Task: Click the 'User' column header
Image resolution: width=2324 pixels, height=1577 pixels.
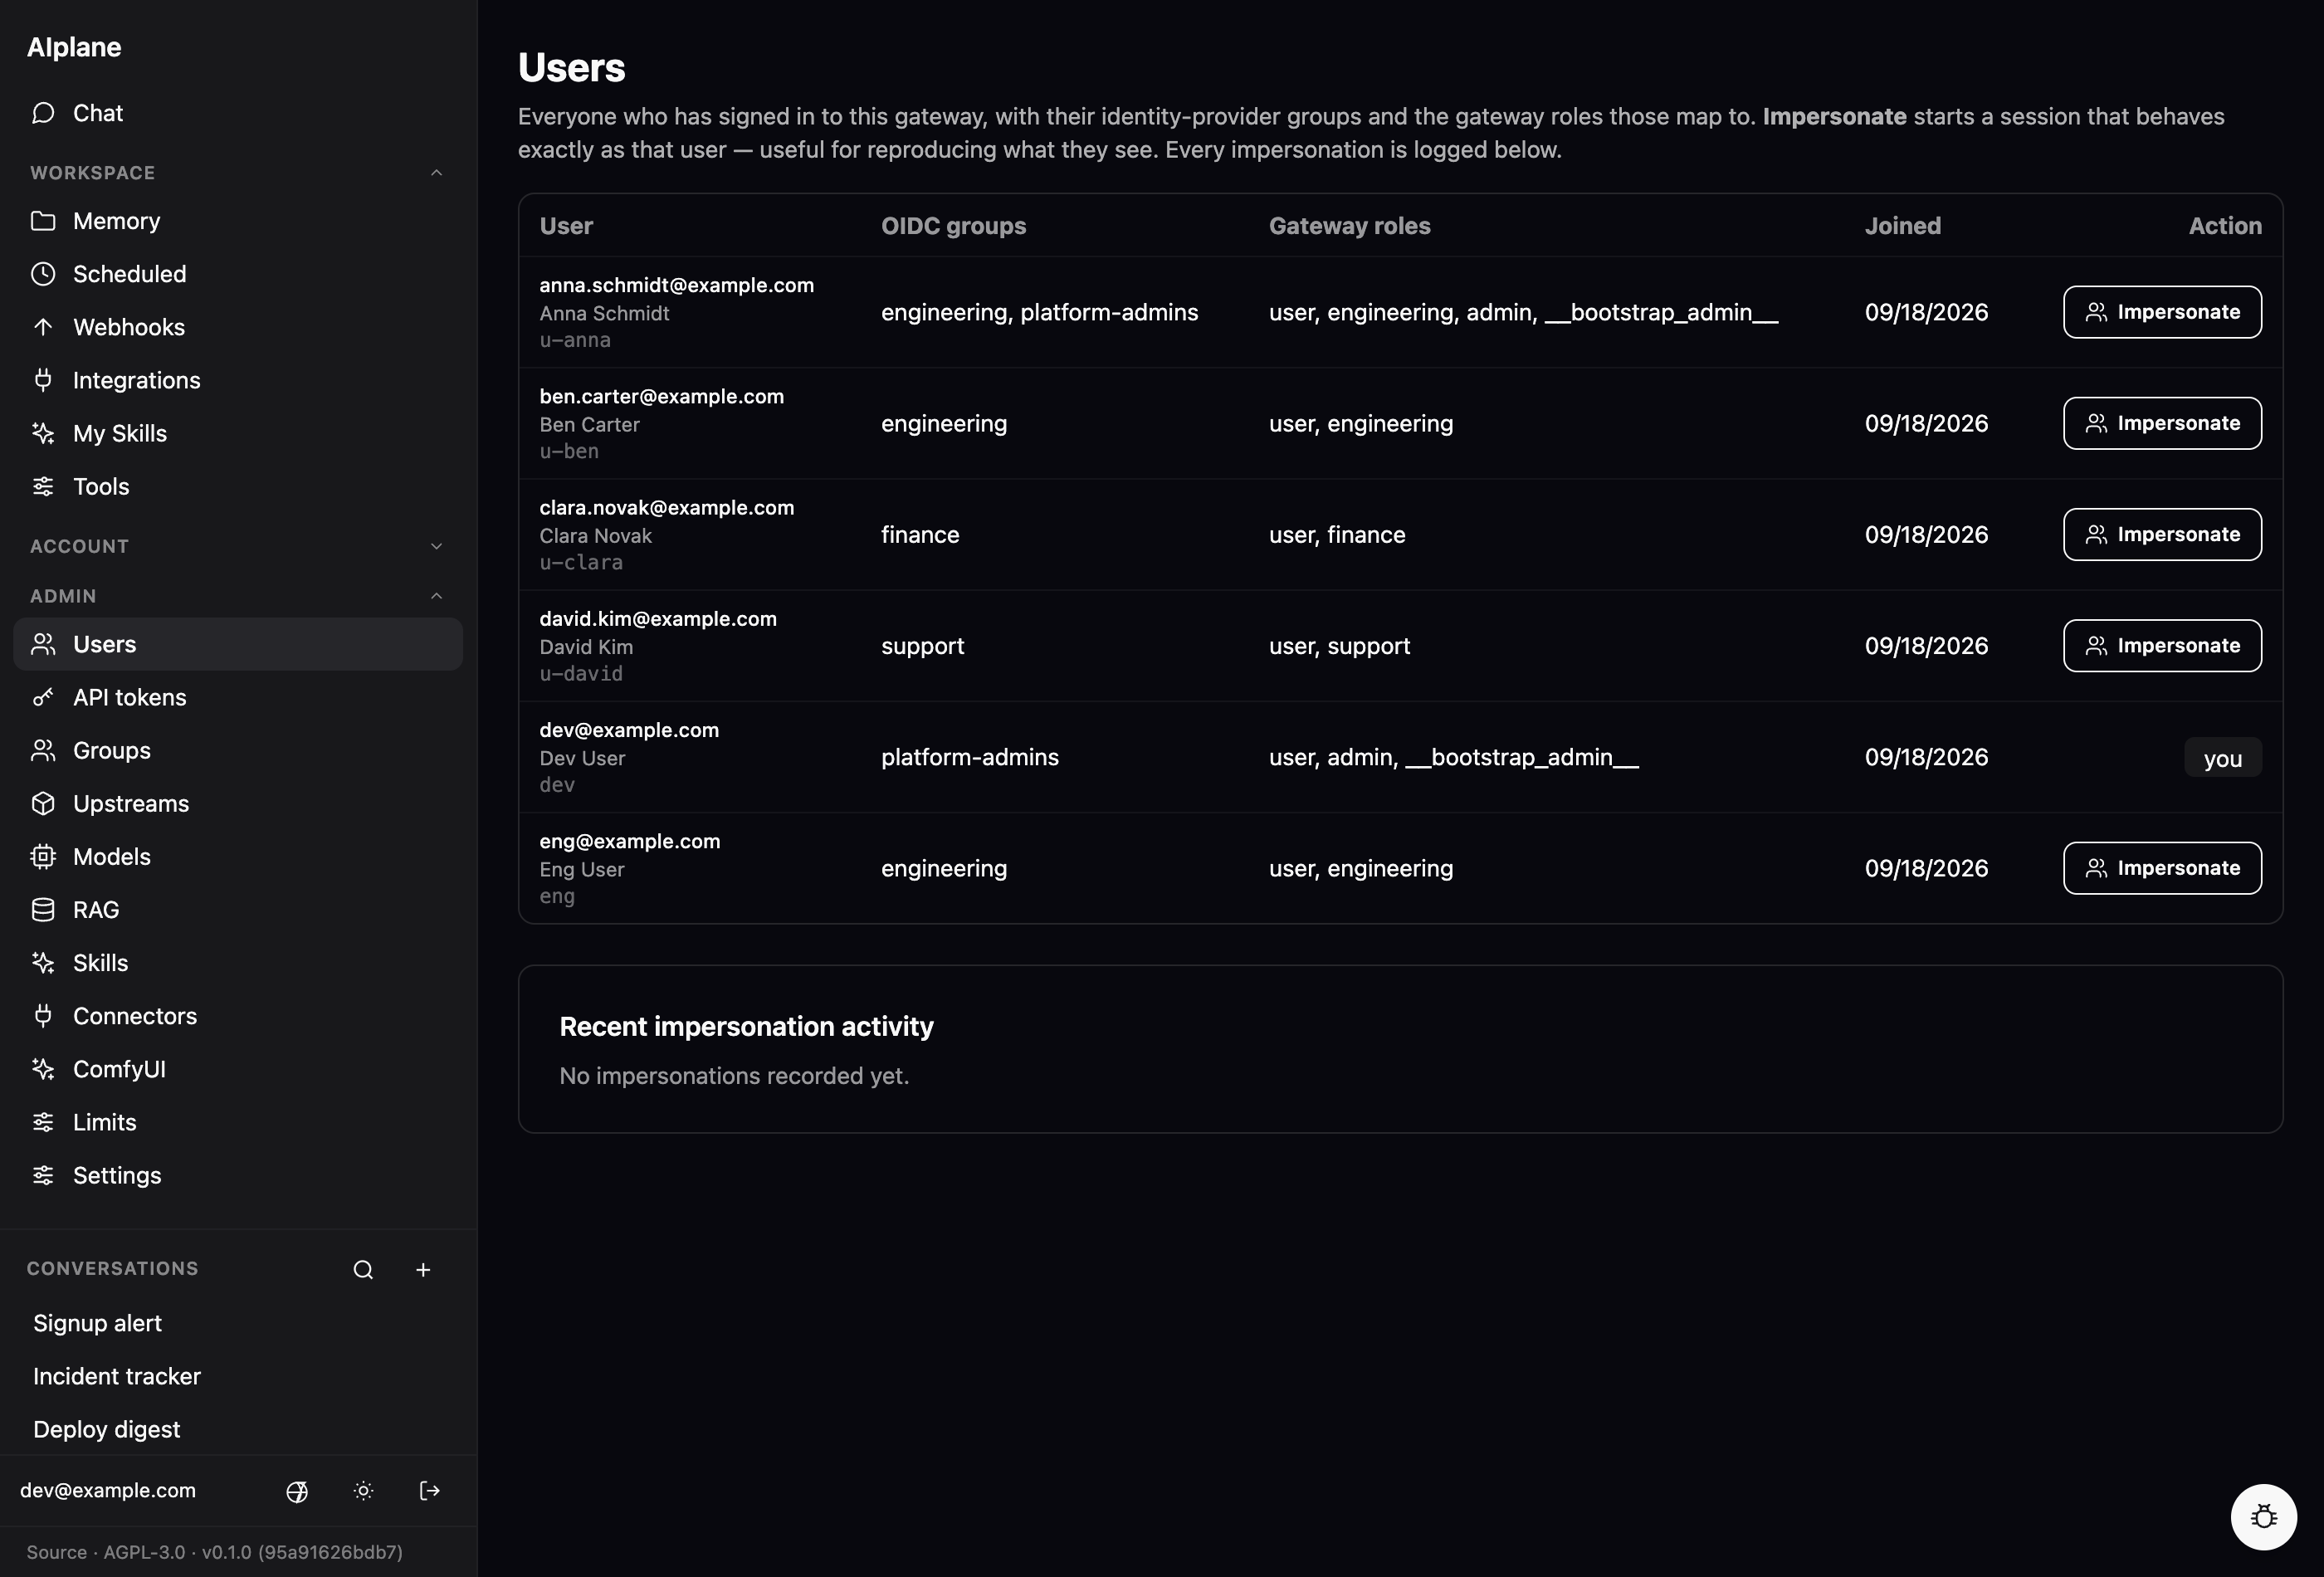Action: [x=566, y=226]
